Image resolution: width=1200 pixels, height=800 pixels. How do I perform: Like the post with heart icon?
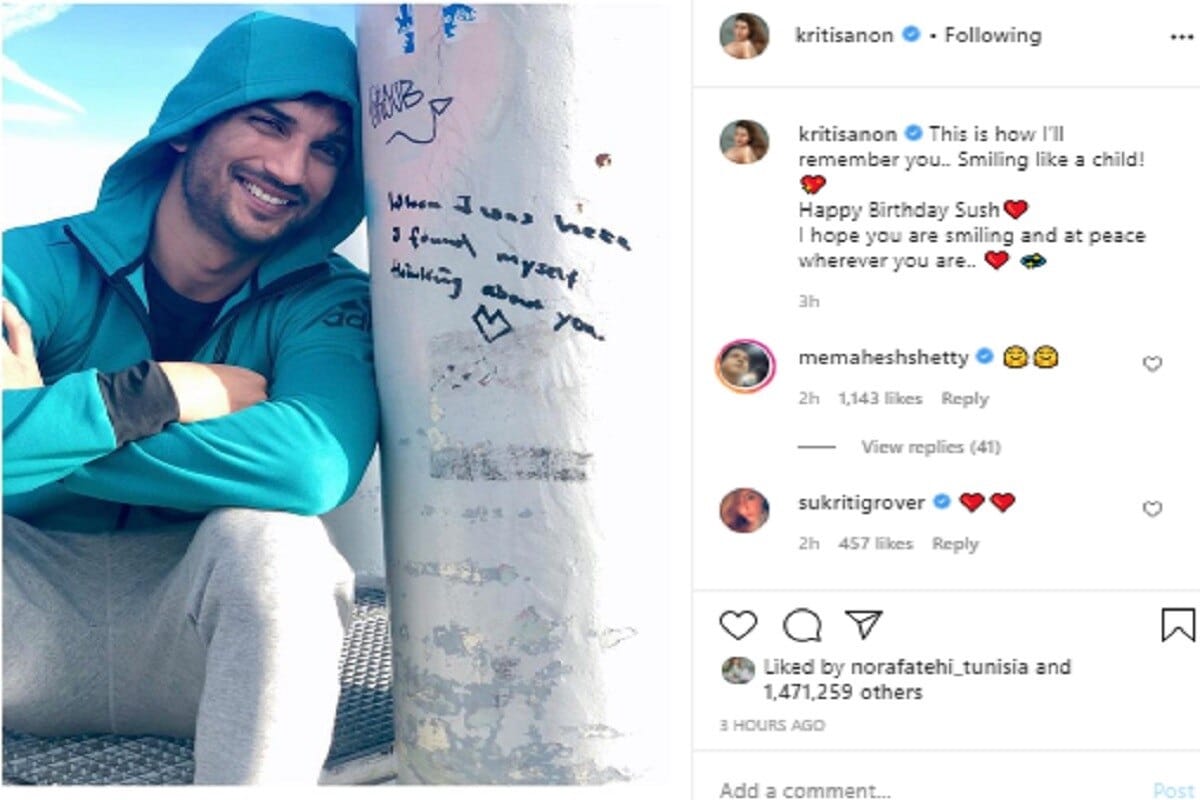coord(738,625)
